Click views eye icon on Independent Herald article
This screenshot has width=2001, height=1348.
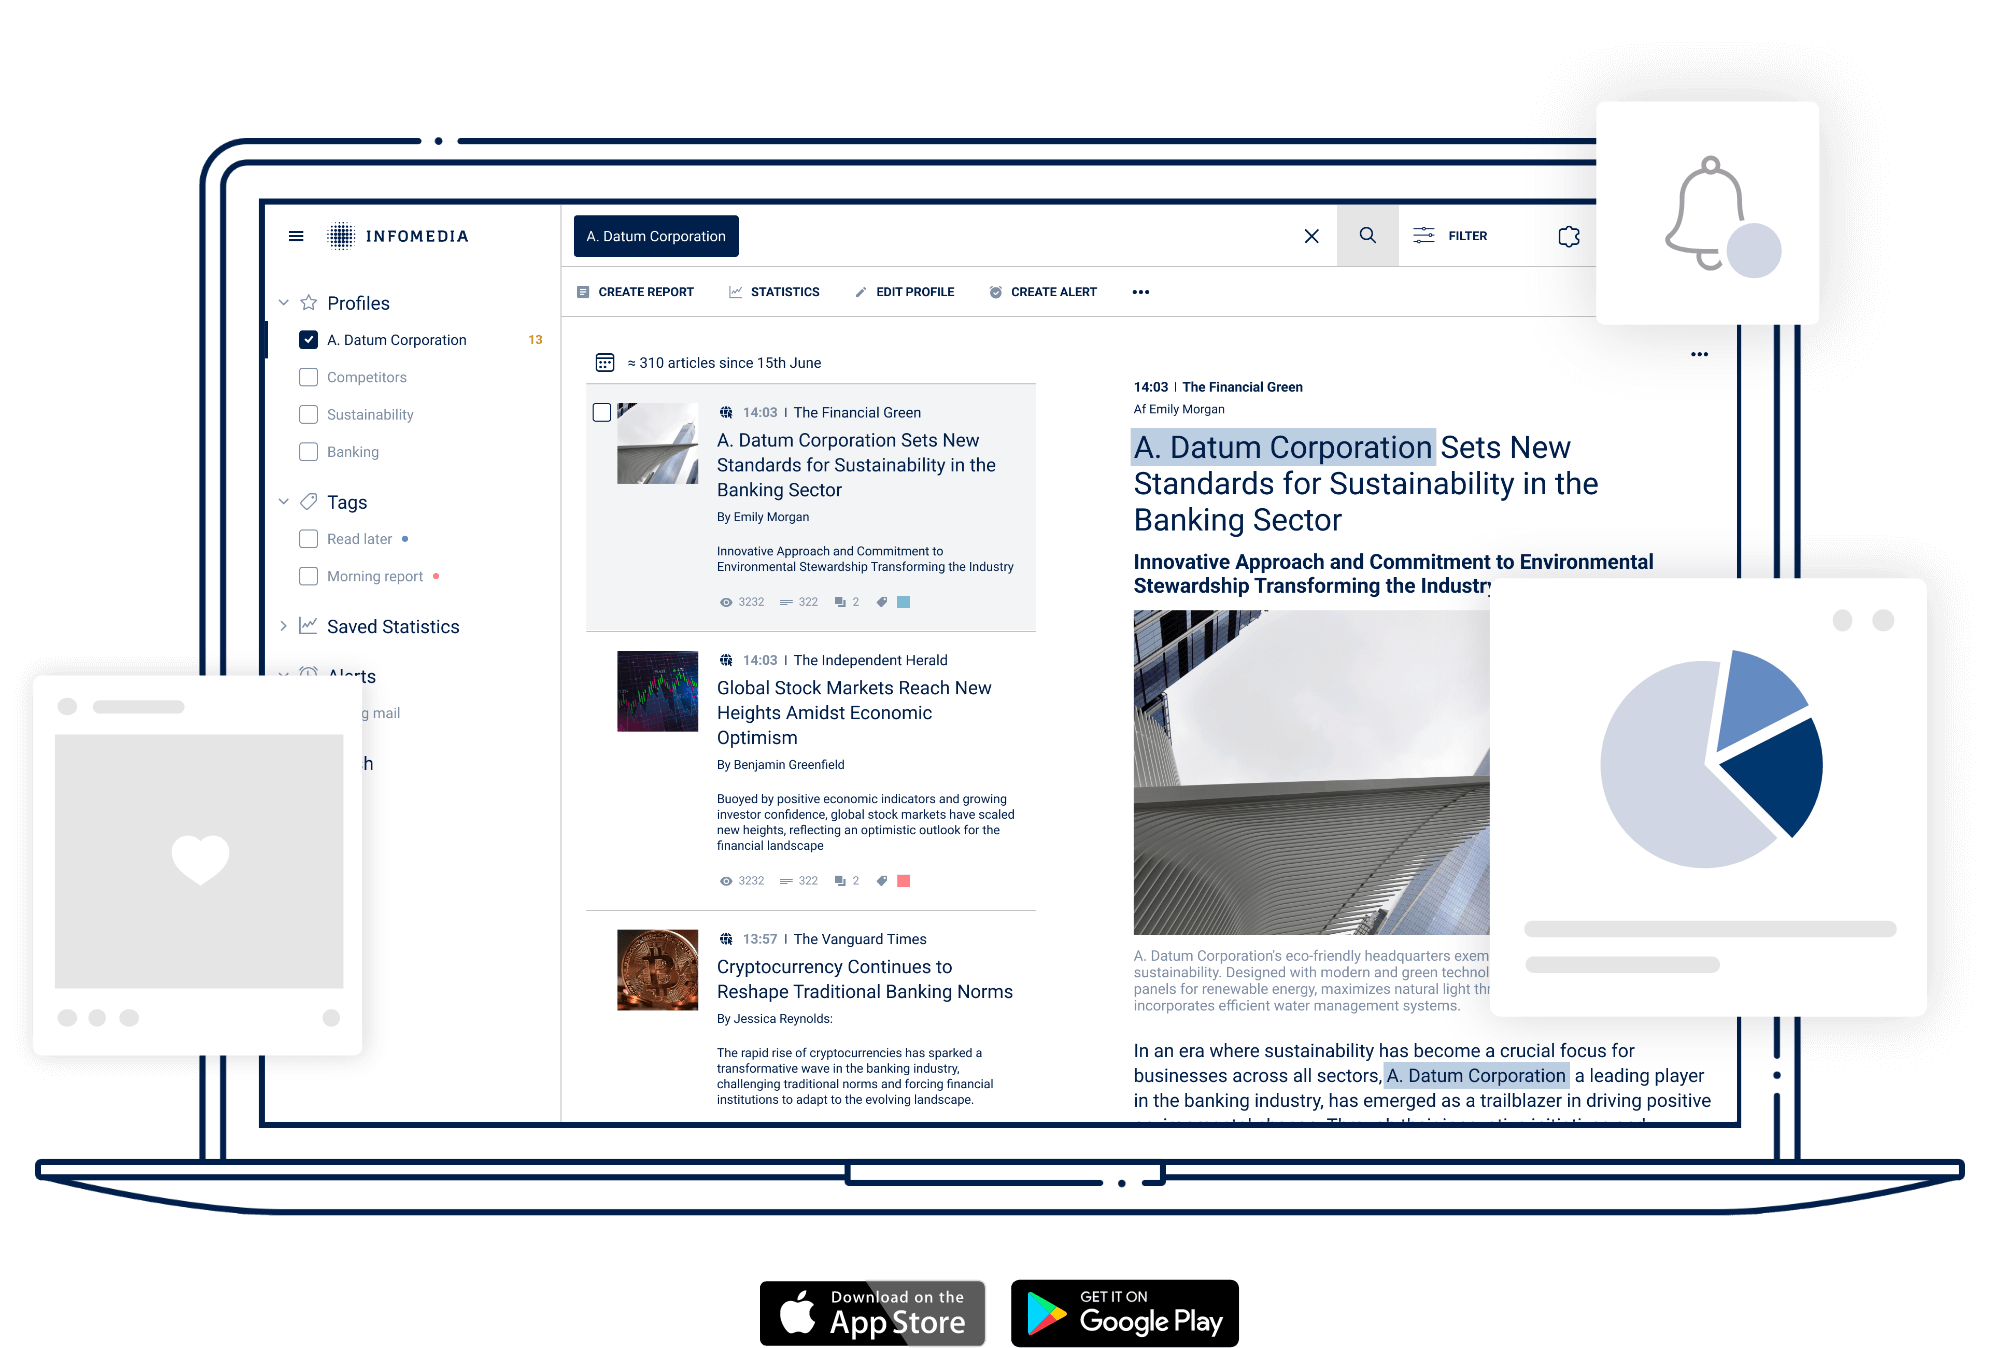tap(726, 881)
